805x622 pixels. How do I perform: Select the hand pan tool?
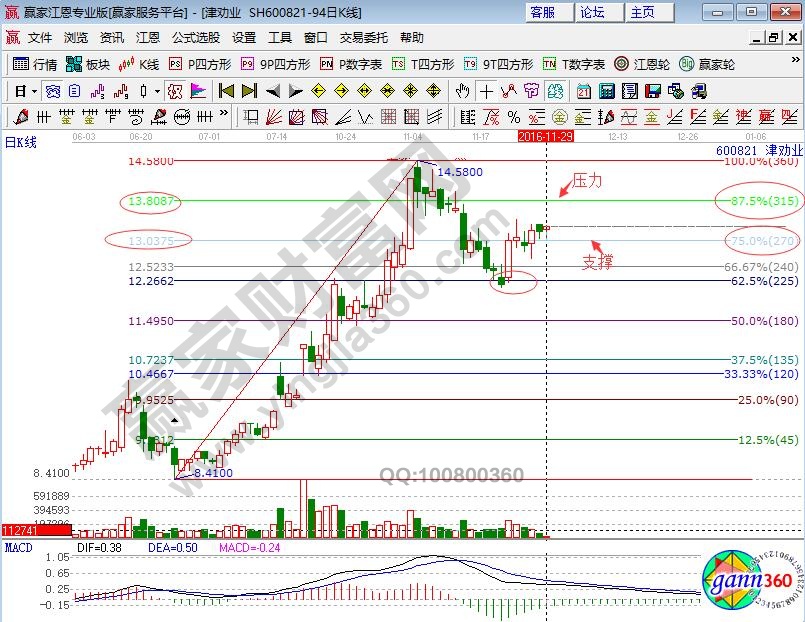tap(462, 91)
